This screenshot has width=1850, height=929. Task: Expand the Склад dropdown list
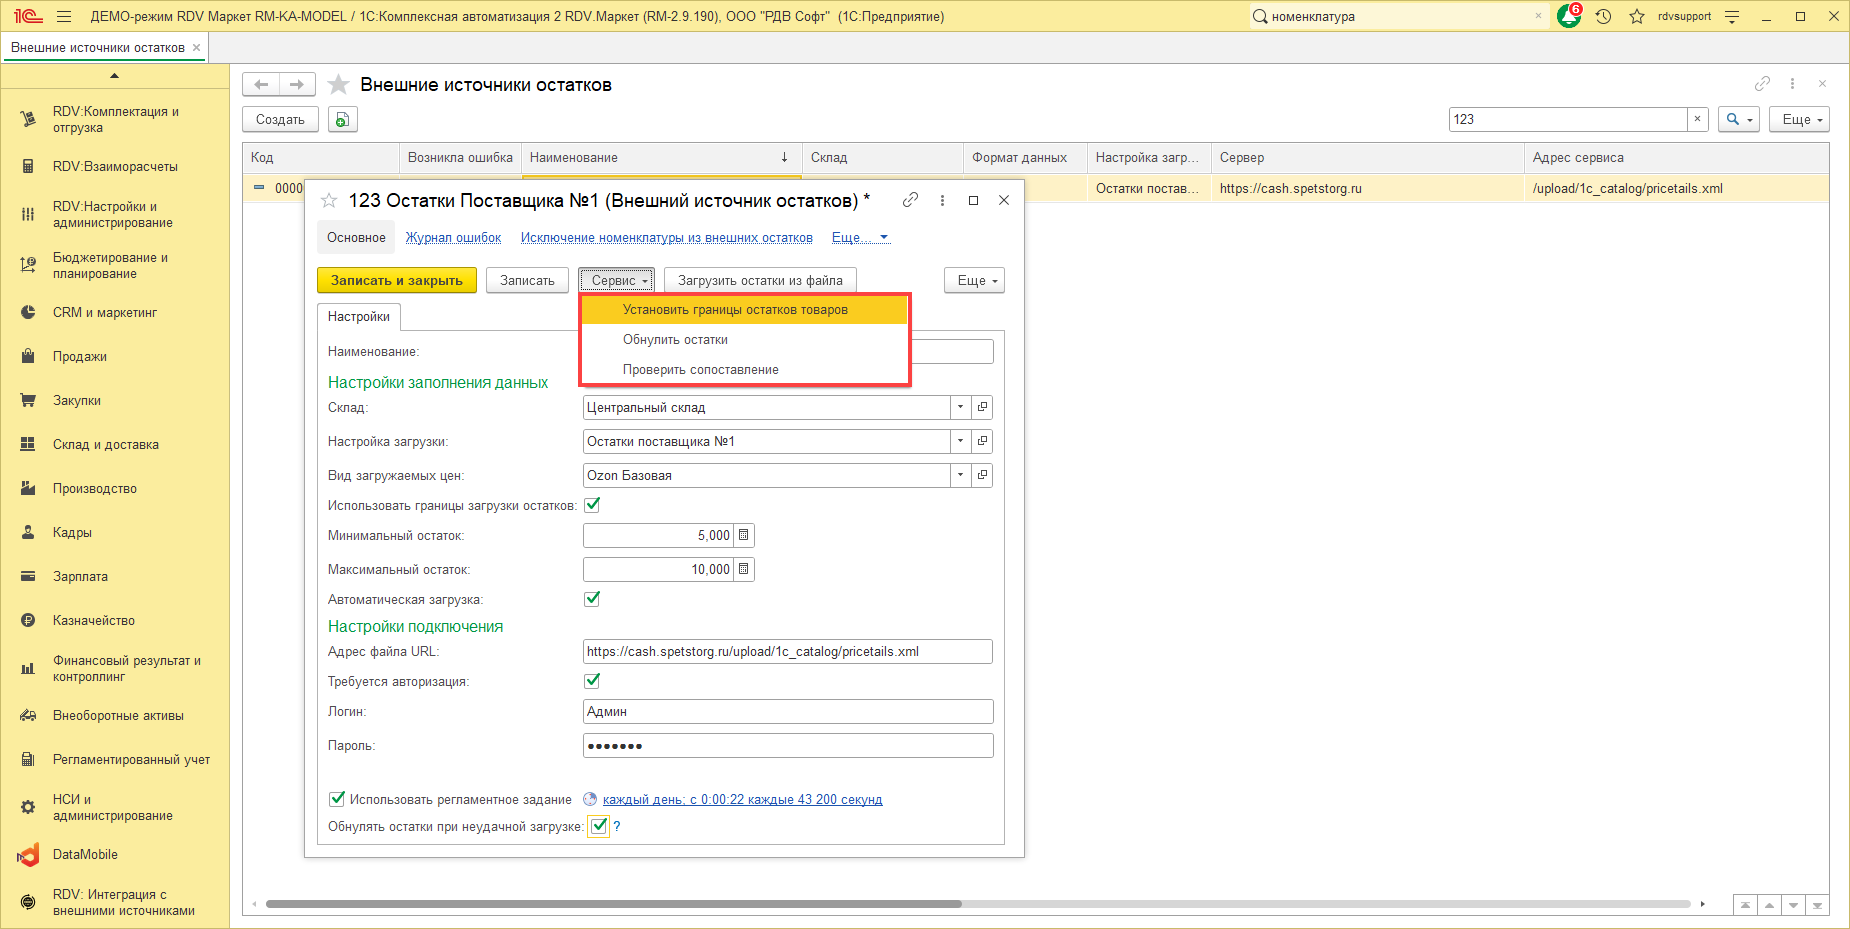pos(960,407)
